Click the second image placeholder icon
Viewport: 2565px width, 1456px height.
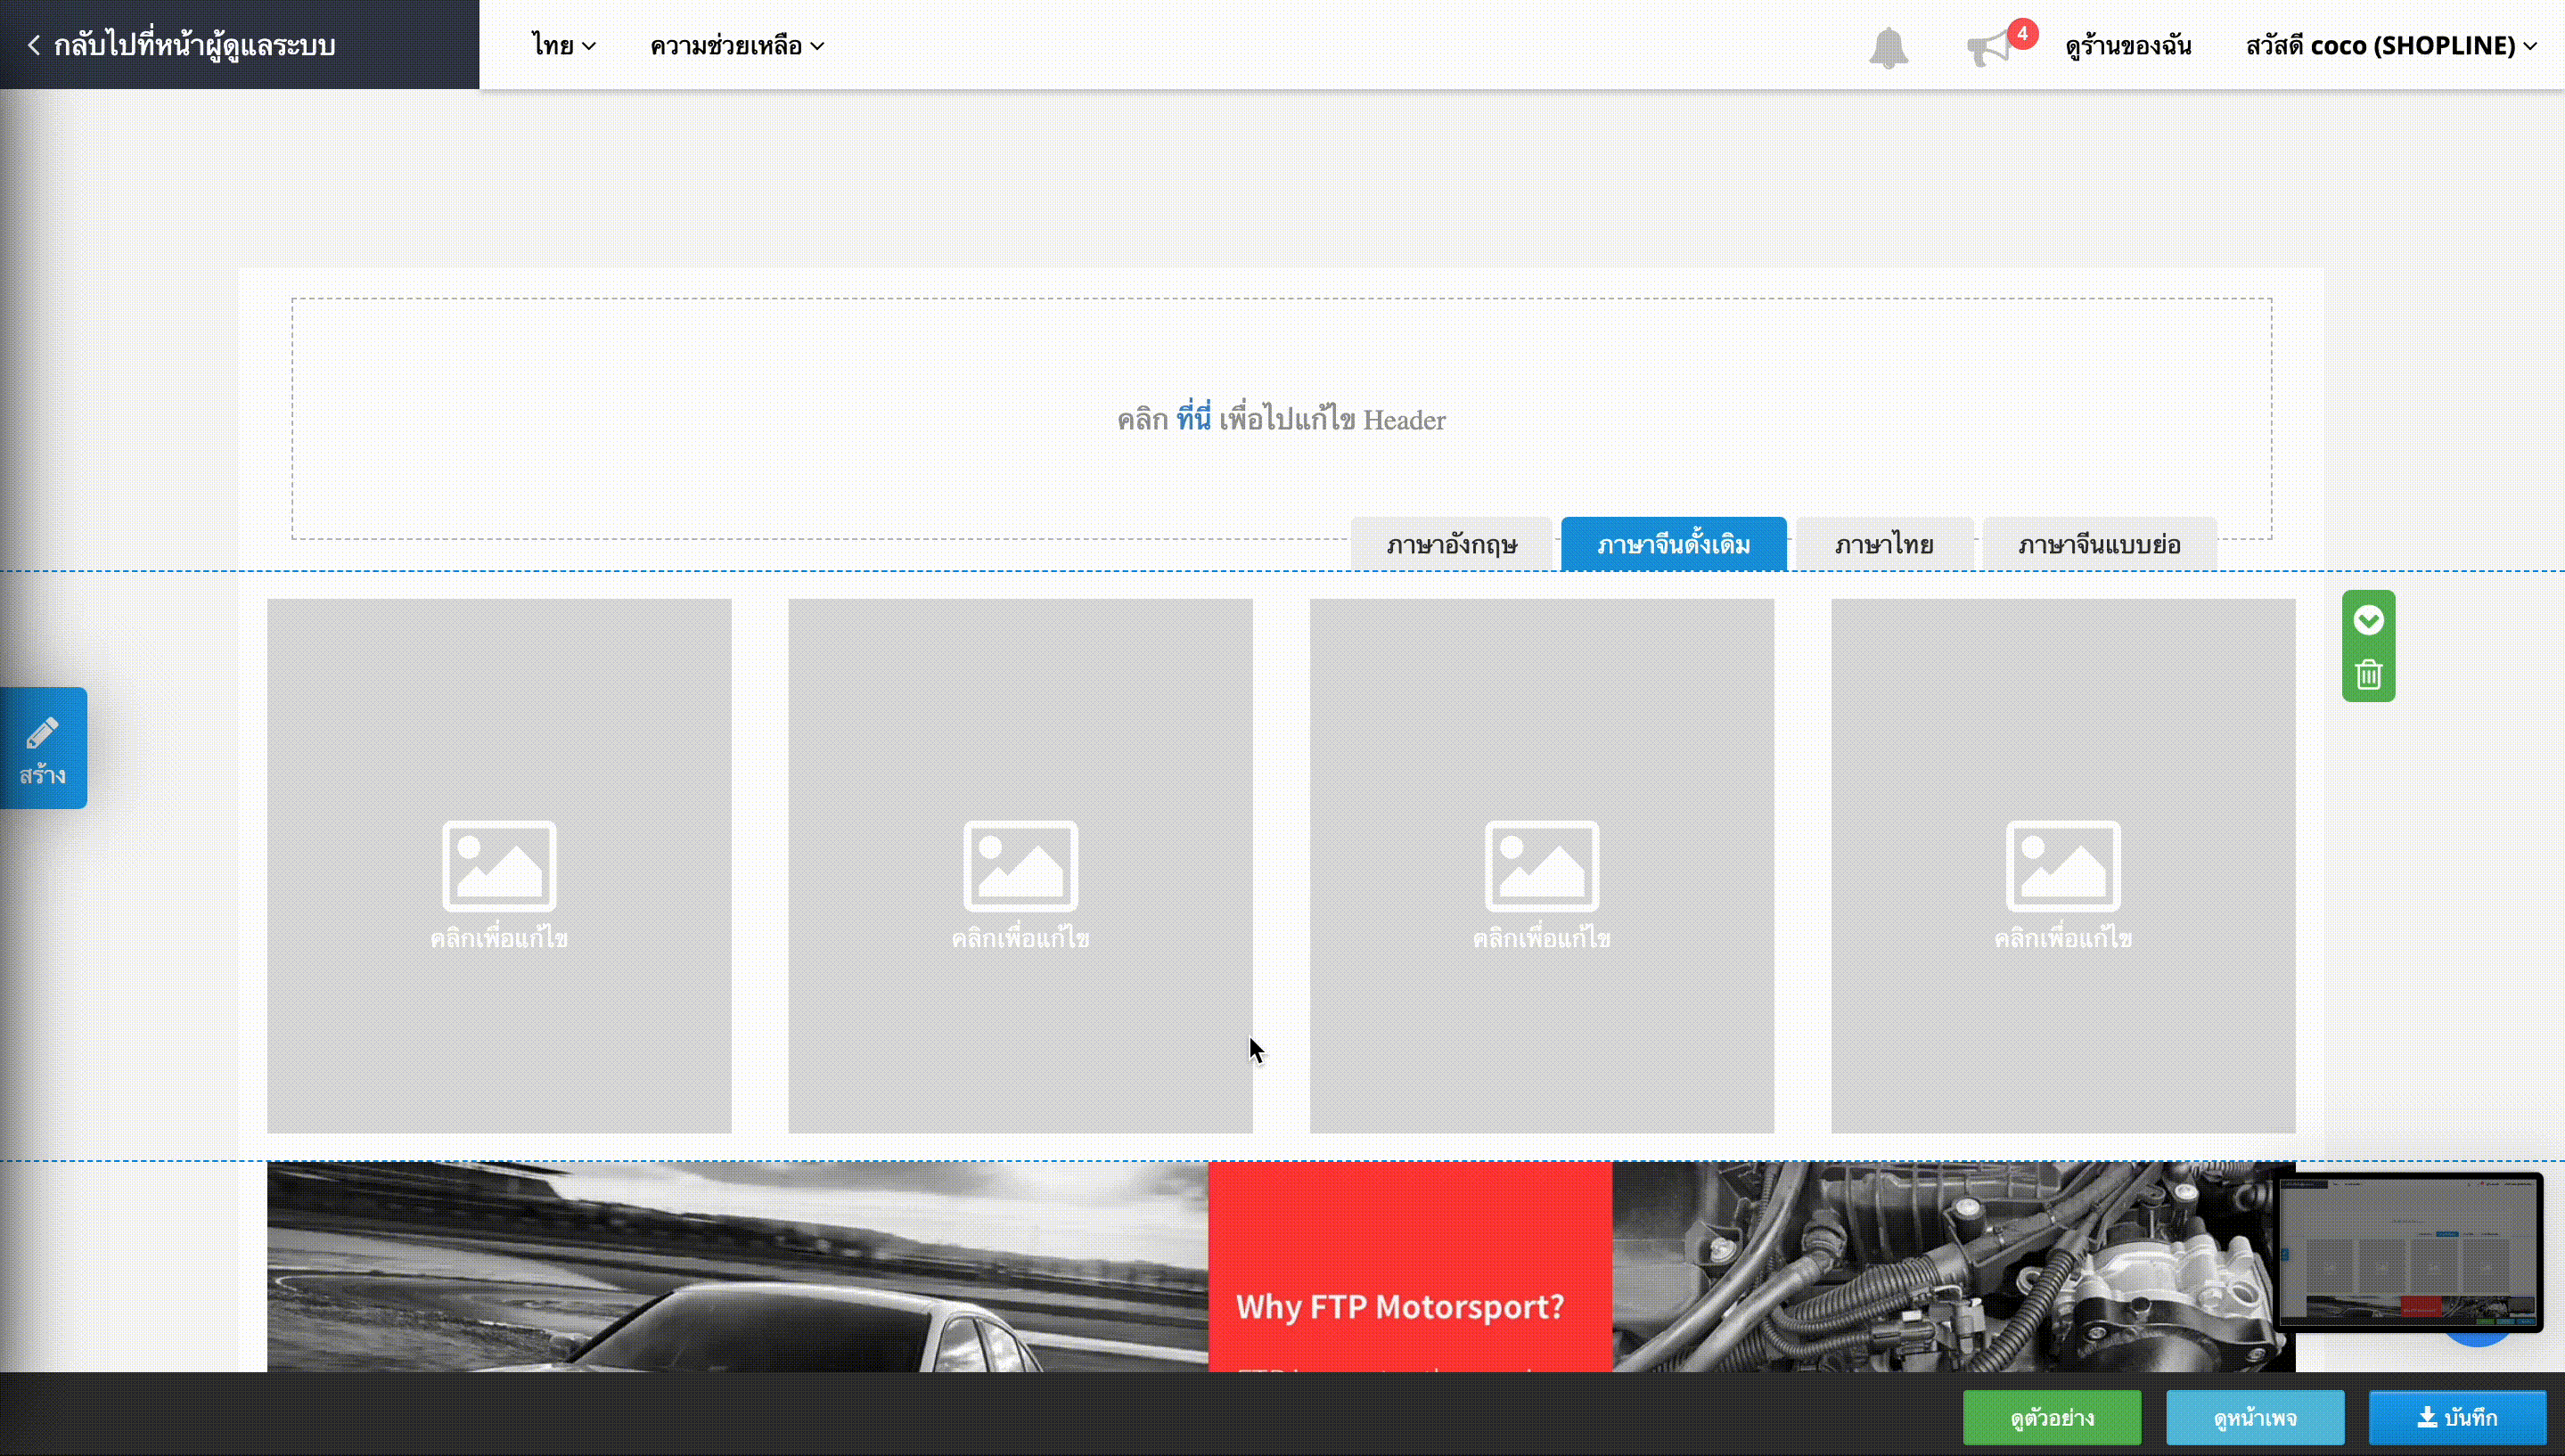[1020, 866]
